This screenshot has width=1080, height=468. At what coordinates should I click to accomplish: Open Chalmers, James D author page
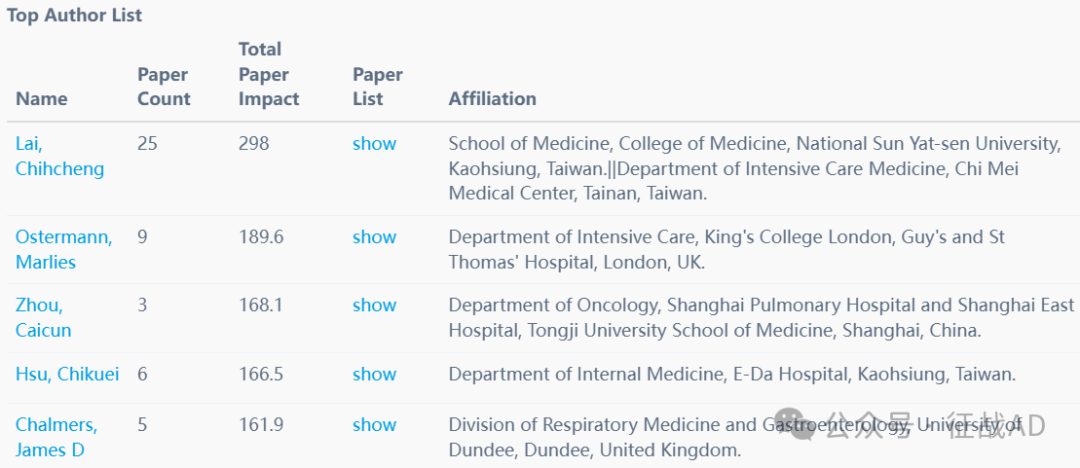coord(56,437)
